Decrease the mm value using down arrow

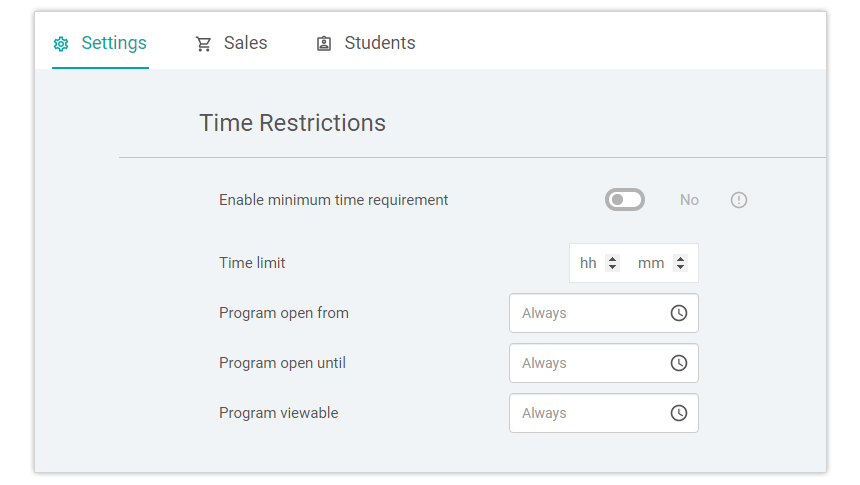click(681, 267)
